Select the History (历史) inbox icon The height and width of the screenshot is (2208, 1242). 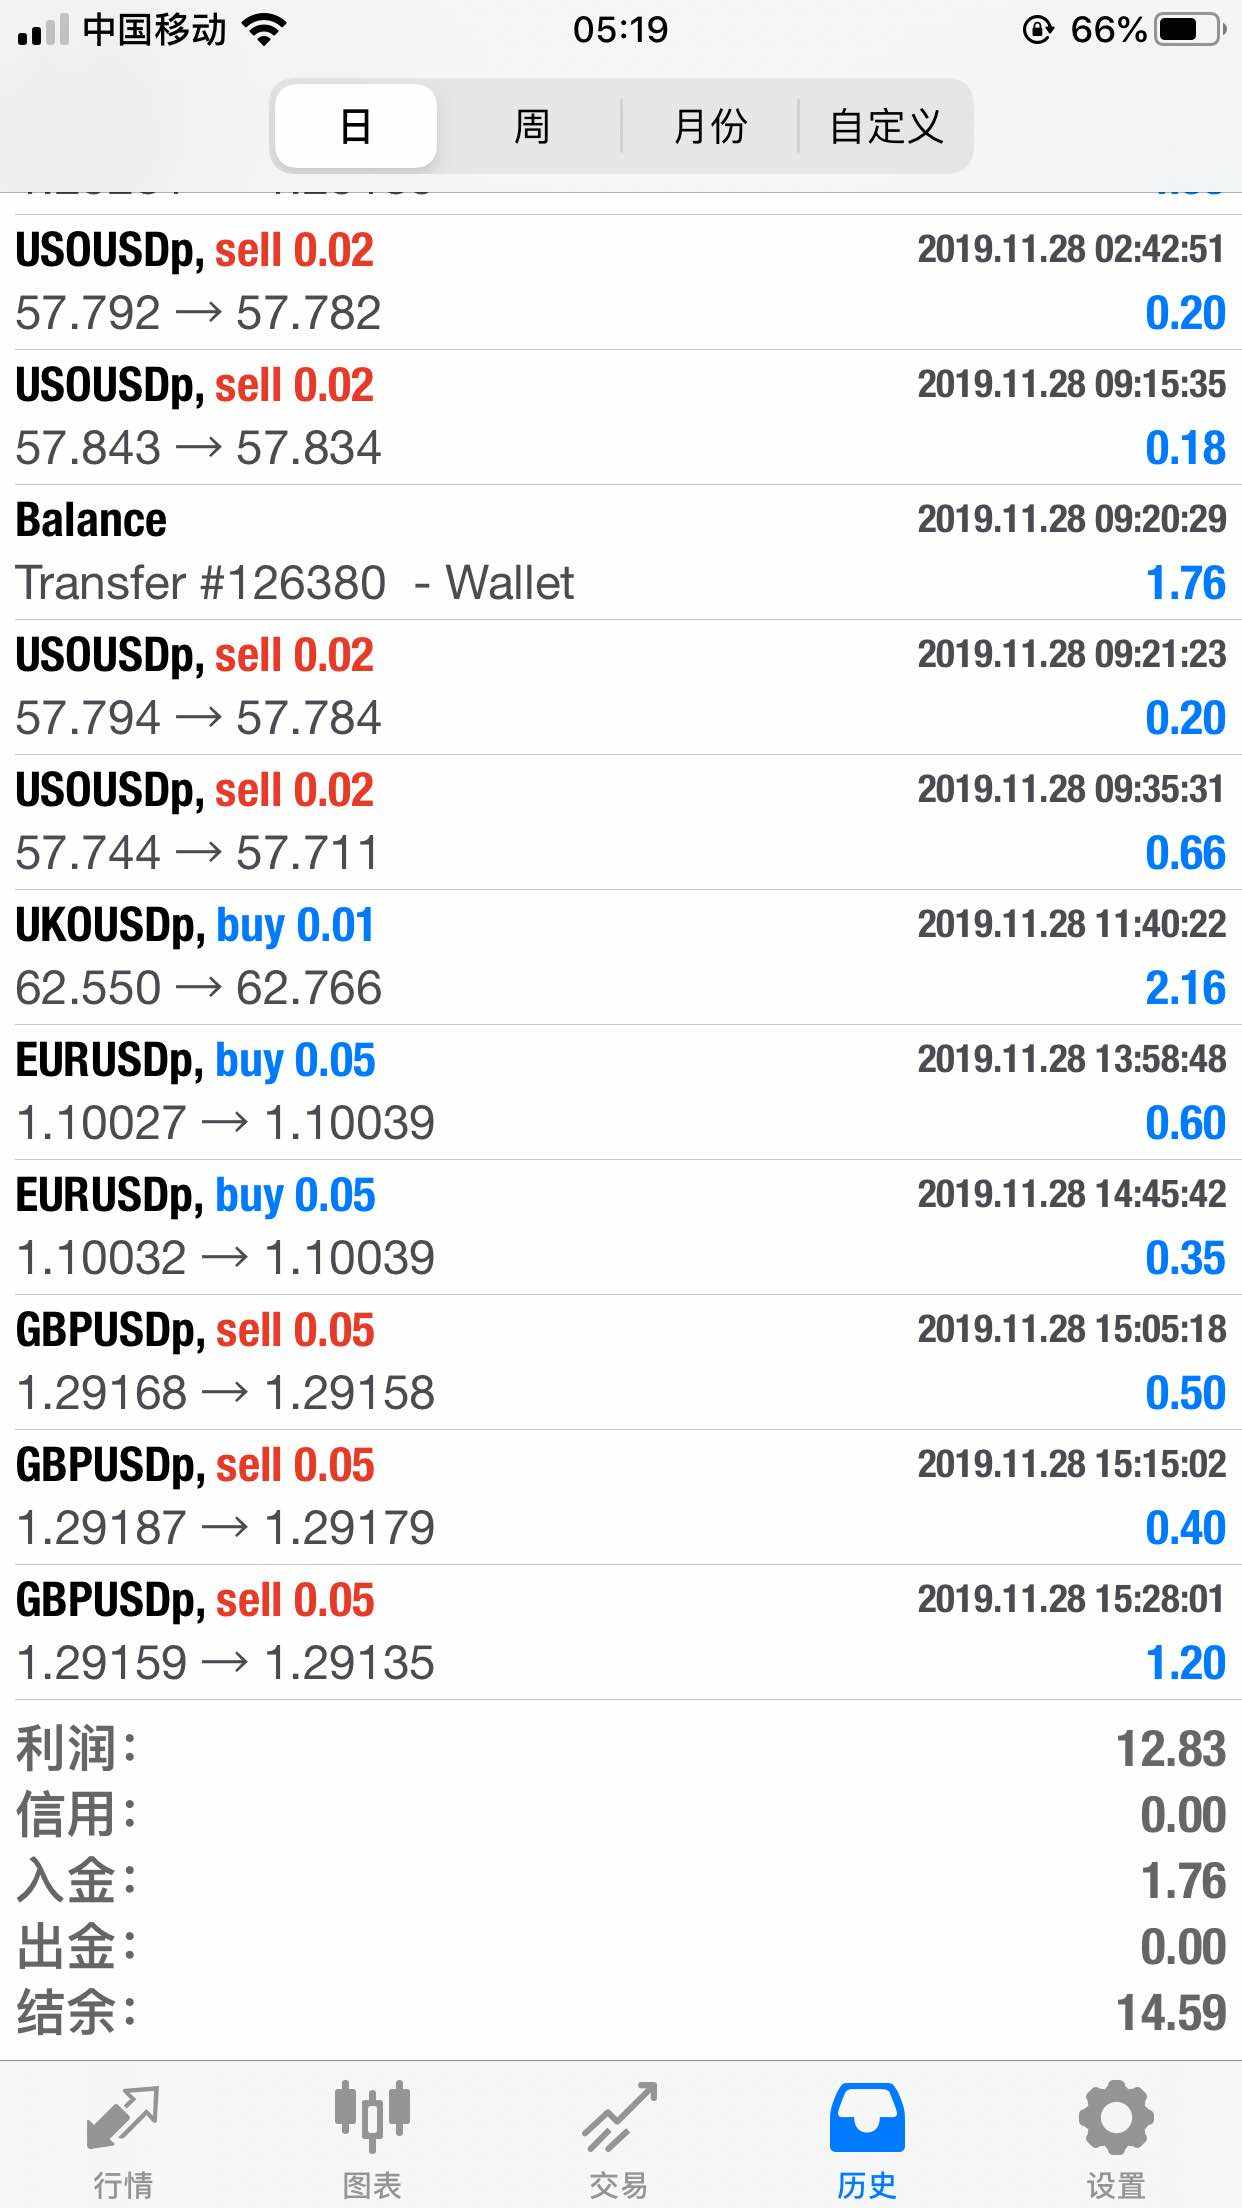point(867,2118)
